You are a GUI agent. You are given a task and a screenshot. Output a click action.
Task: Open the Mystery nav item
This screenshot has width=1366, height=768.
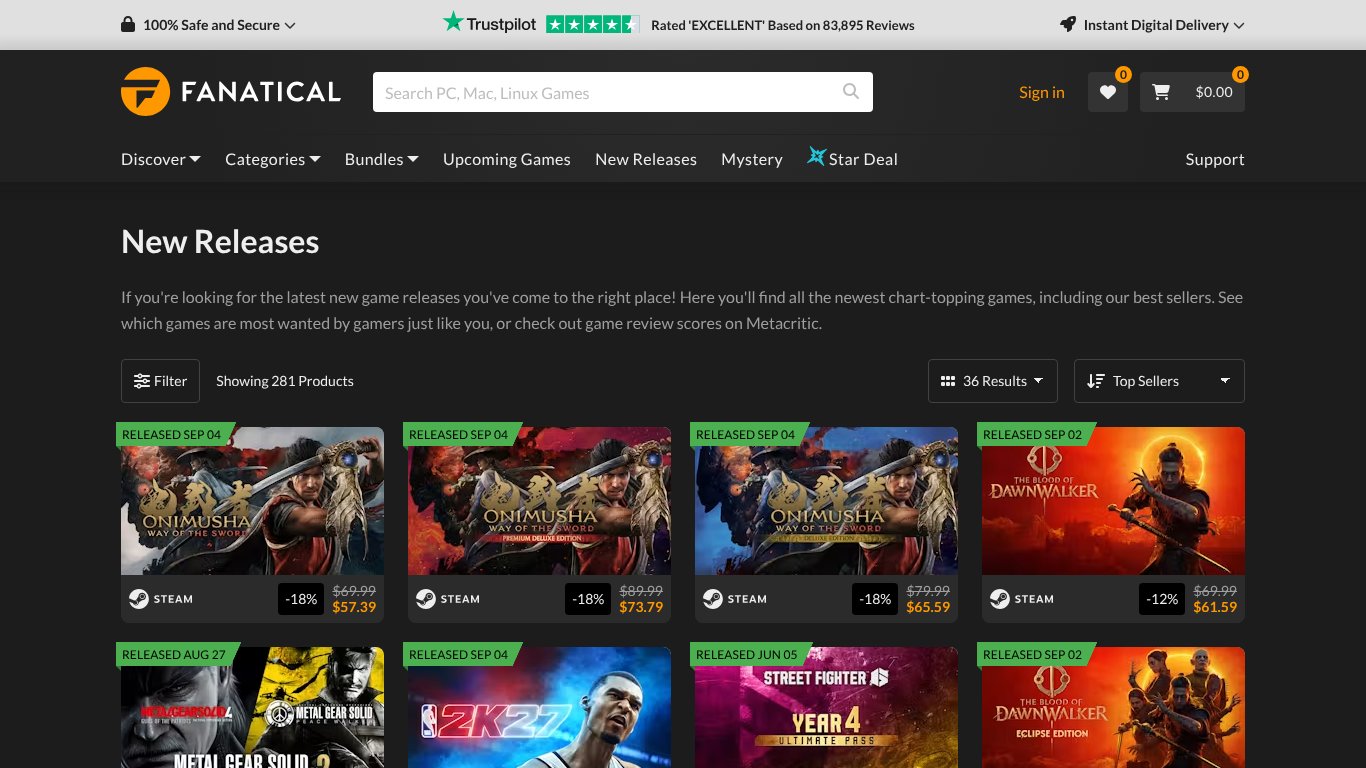point(752,159)
